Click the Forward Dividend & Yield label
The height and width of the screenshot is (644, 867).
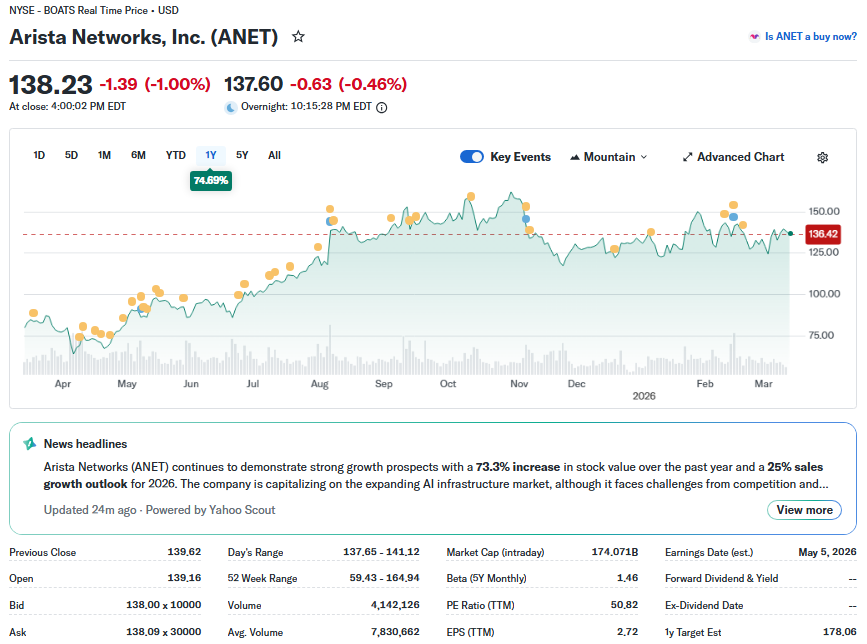722,578
